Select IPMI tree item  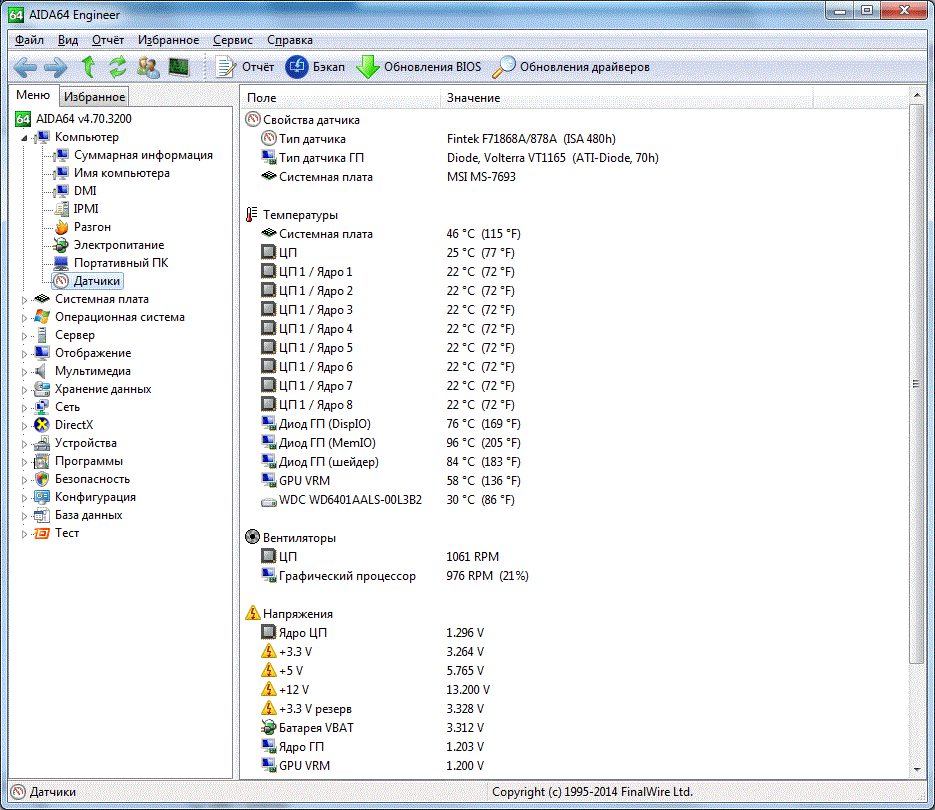click(86, 209)
